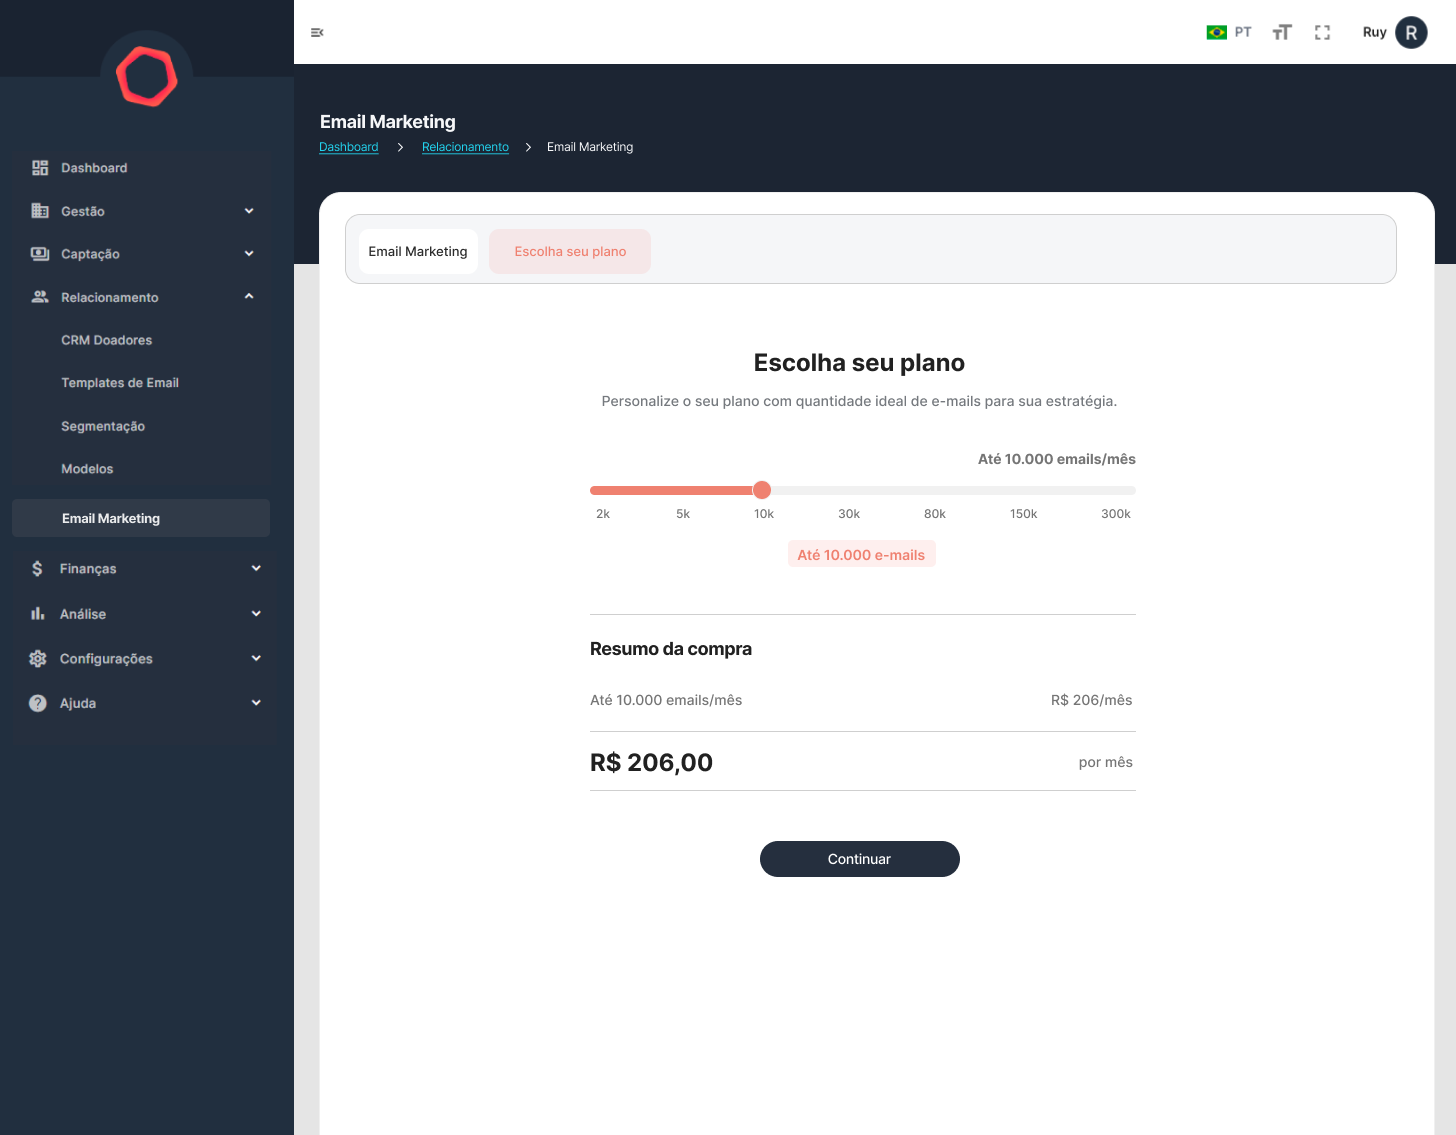The image size is (1456, 1135).
Task: Expand the Configurações menu chevron
Action: pyautogui.click(x=256, y=658)
